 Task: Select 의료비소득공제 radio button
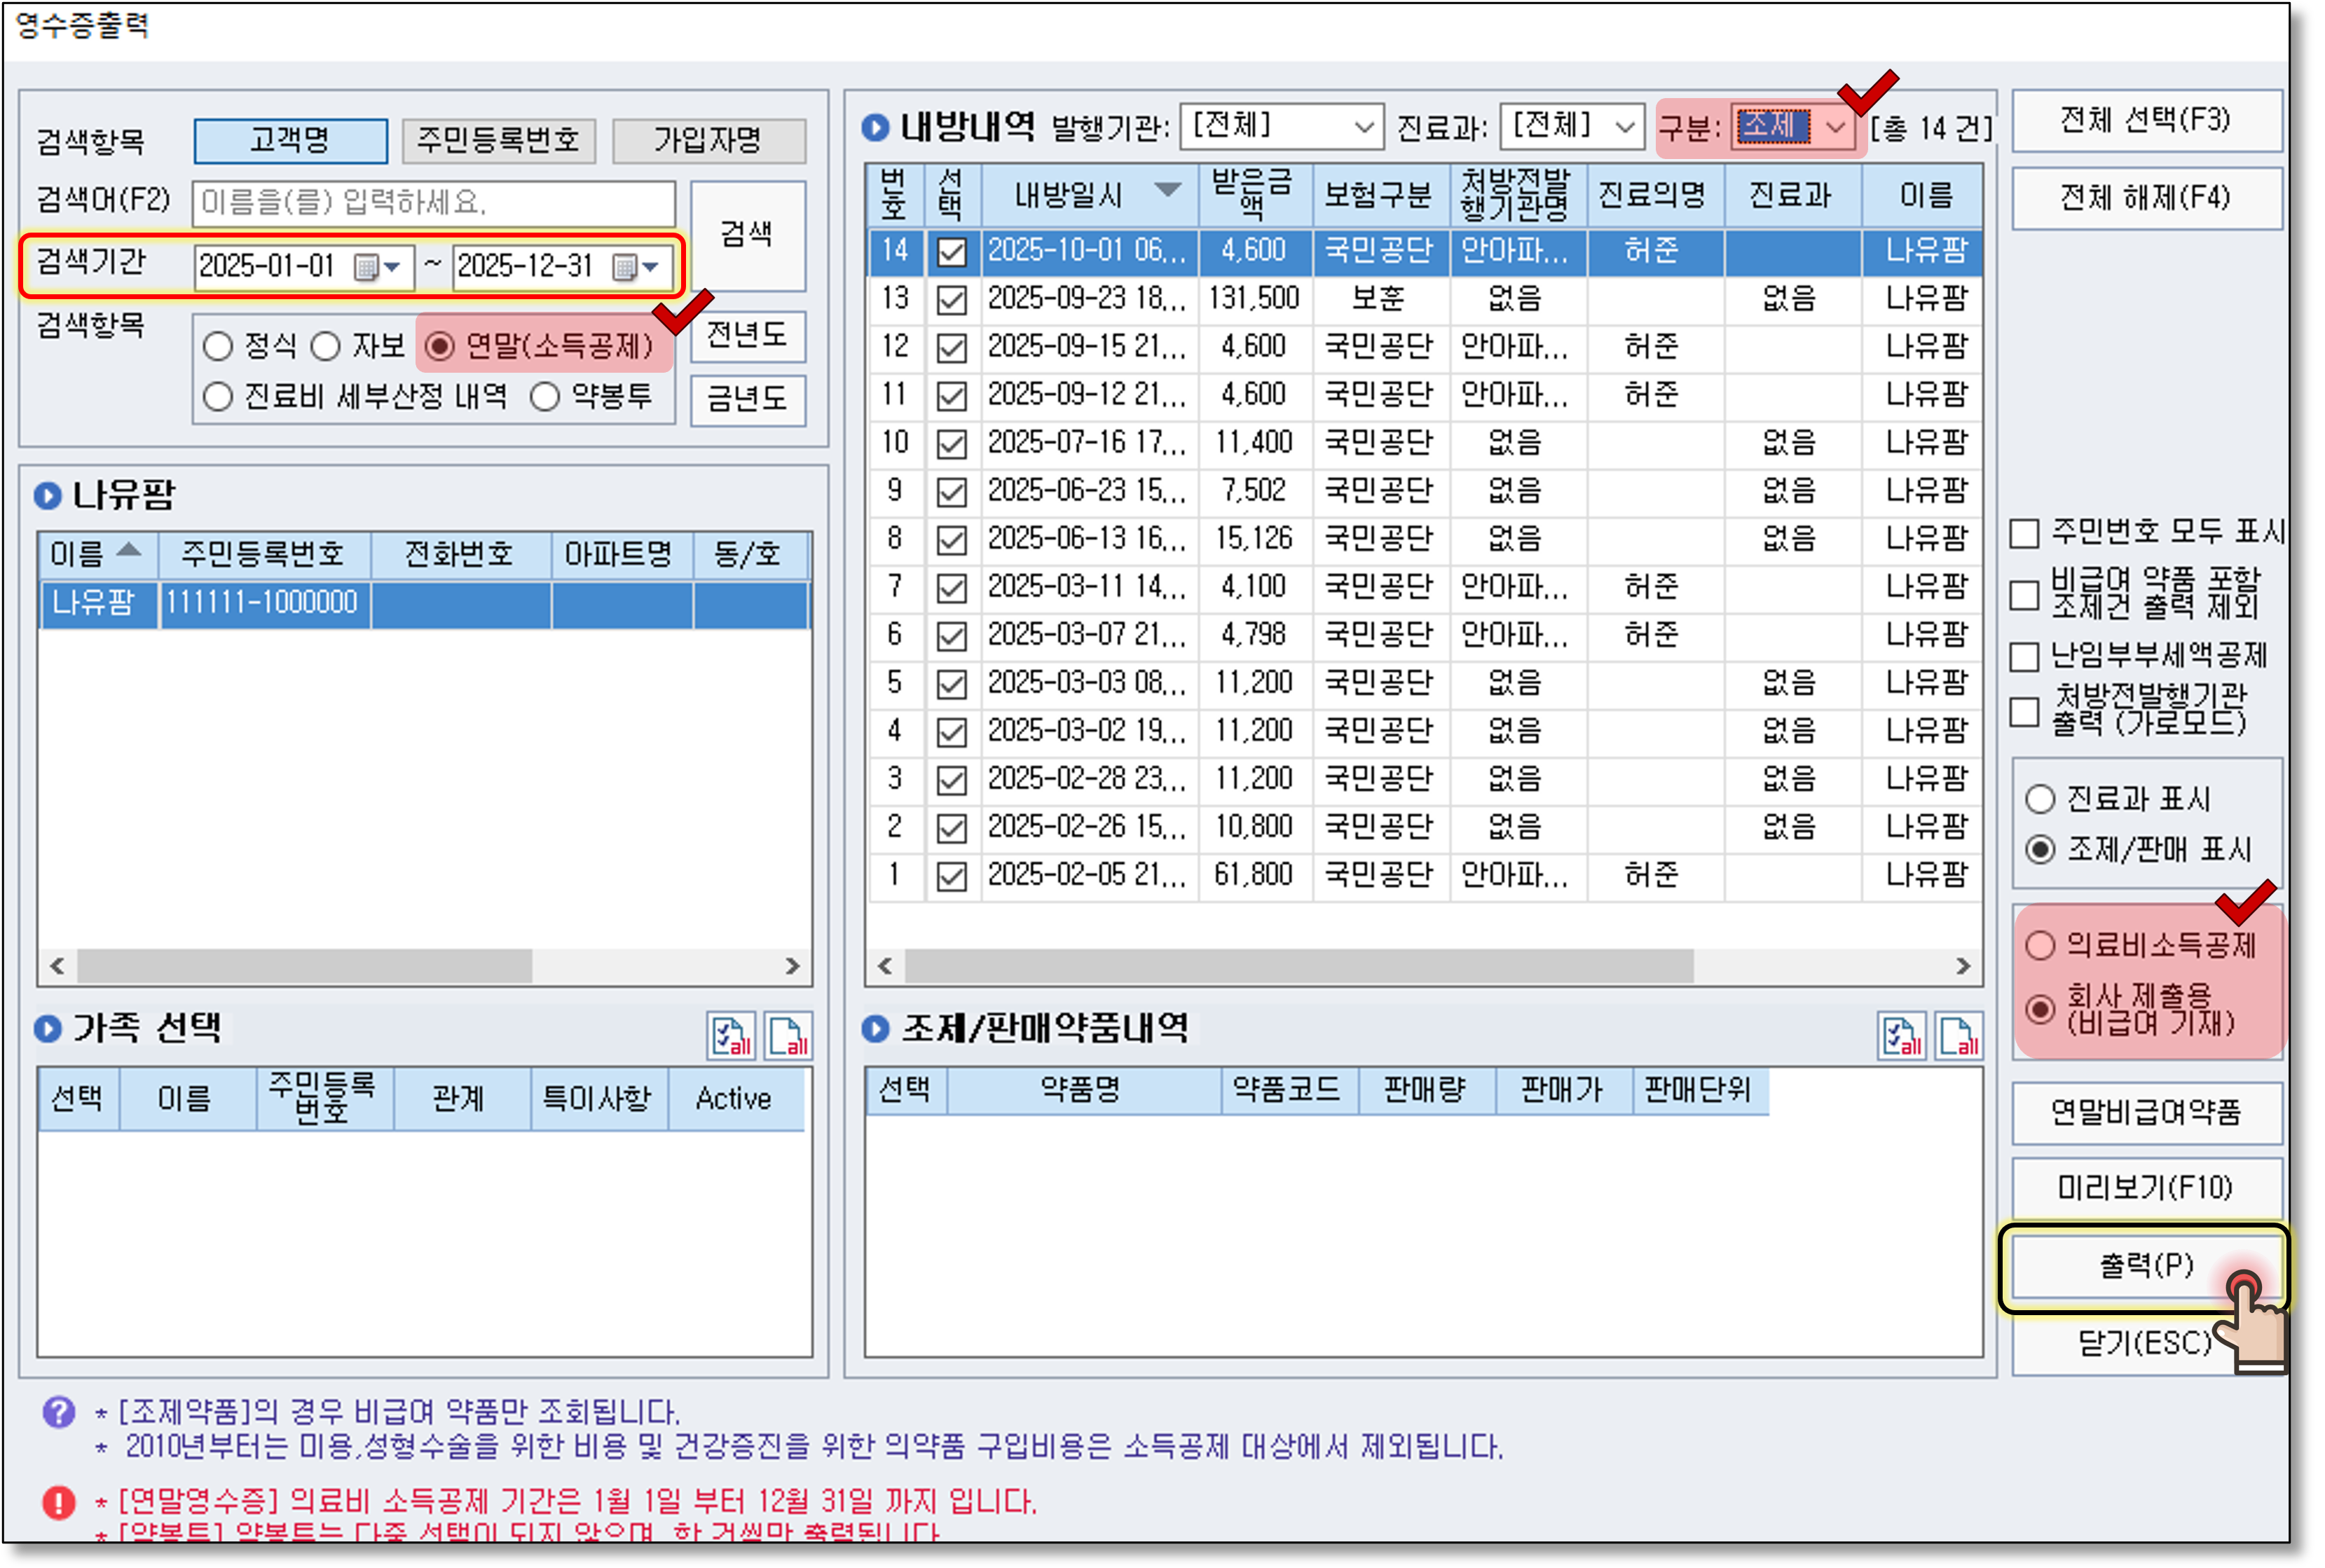[2040, 945]
